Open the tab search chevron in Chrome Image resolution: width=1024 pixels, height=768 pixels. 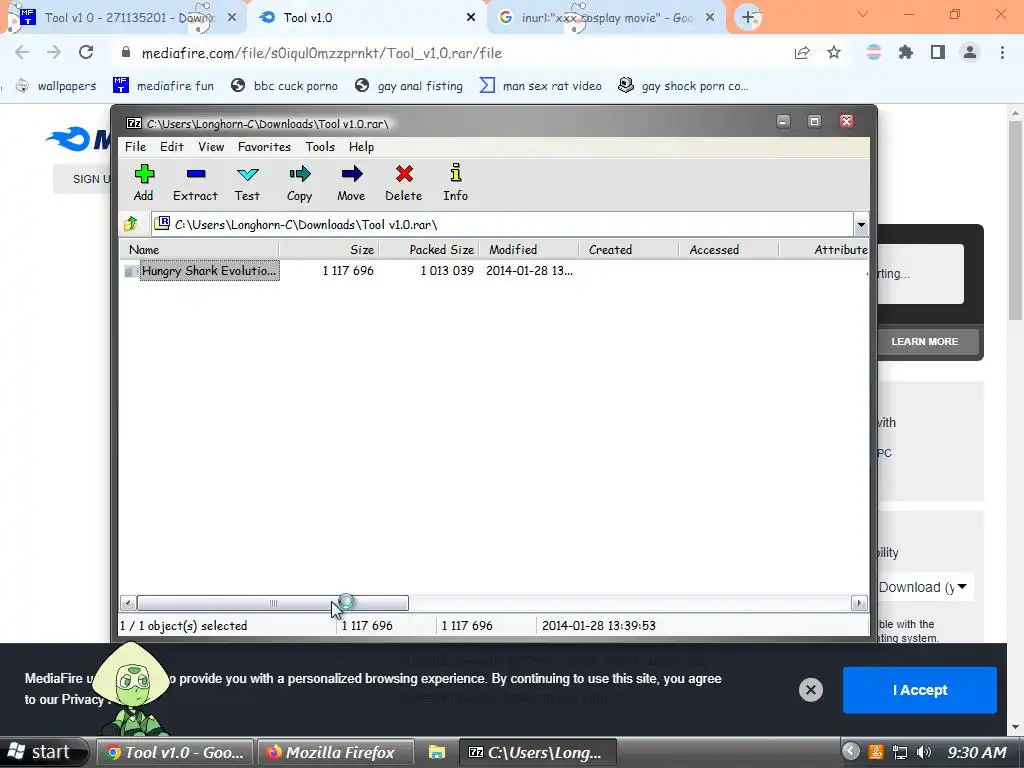863,14
